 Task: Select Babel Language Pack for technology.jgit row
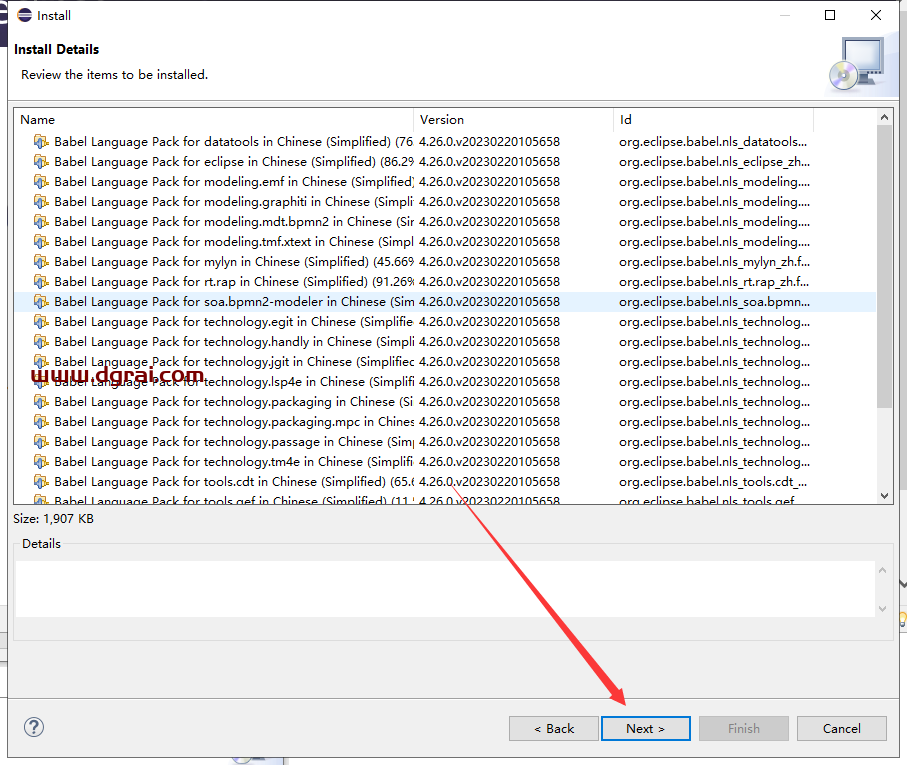pos(445,361)
